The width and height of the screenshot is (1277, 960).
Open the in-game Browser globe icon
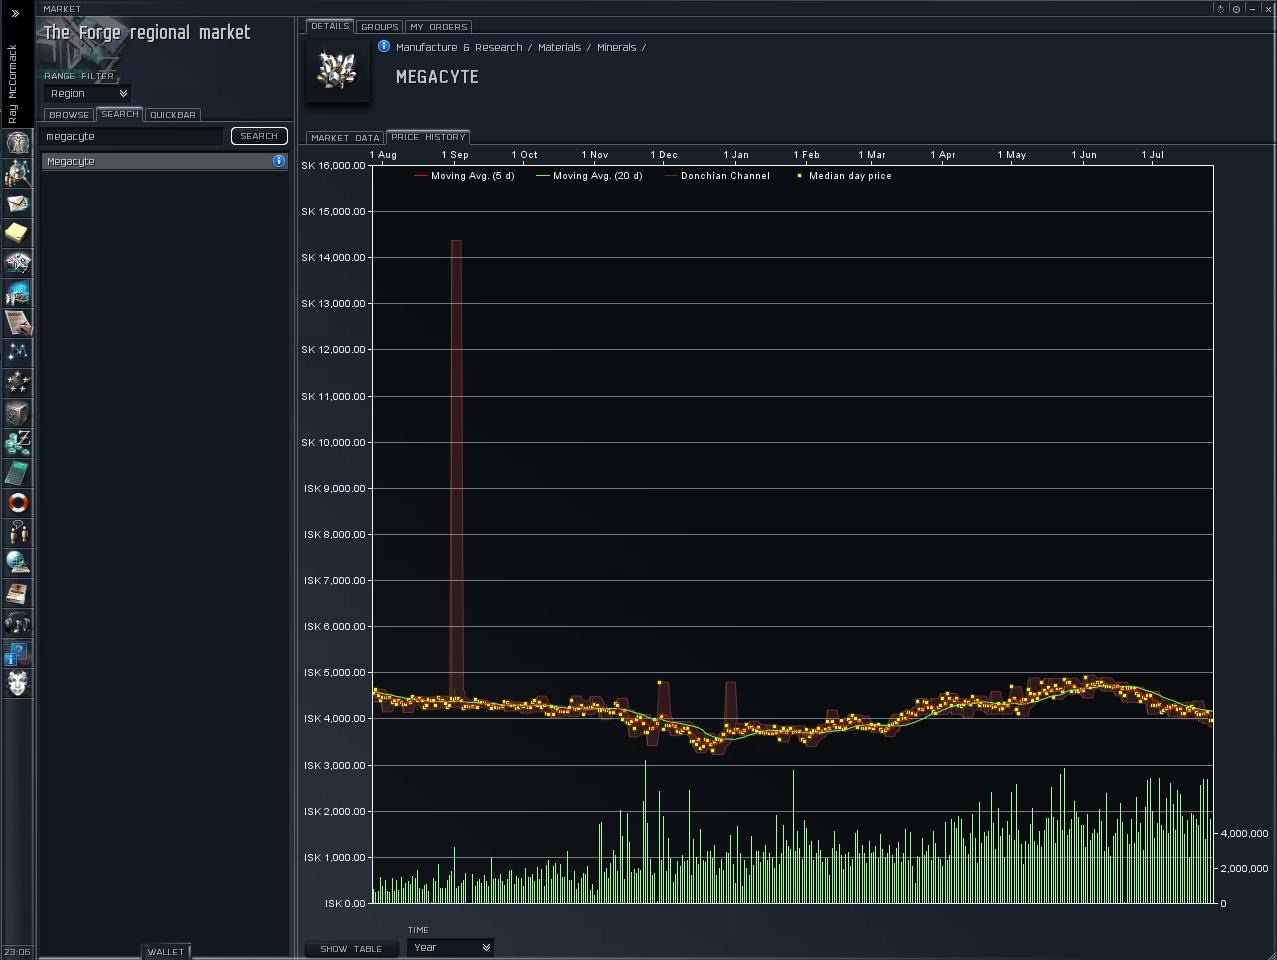coord(17,563)
